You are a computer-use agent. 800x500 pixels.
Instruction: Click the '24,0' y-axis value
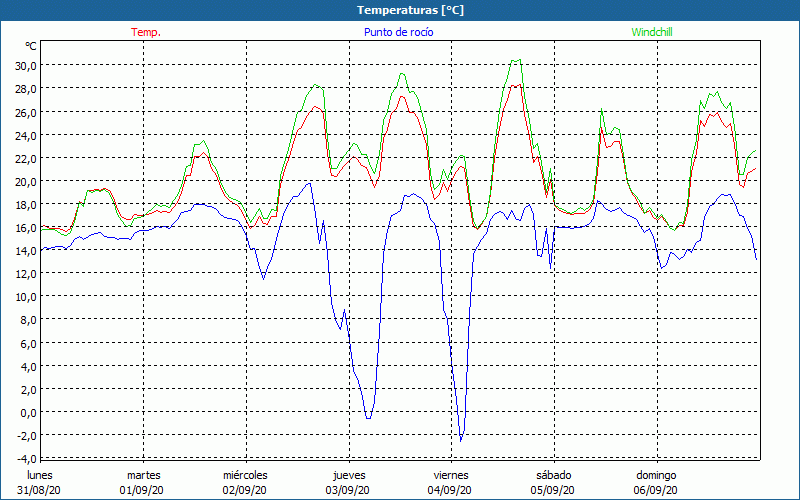click(26, 135)
